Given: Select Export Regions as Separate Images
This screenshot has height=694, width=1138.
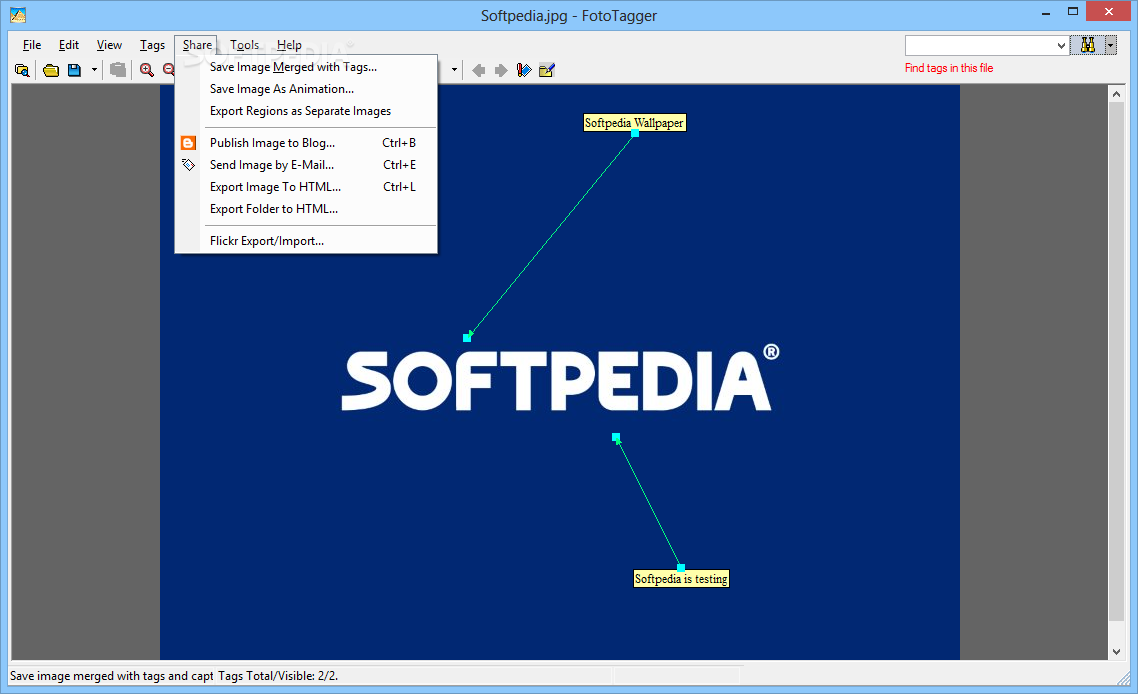Looking at the screenshot, I should pos(306,111).
